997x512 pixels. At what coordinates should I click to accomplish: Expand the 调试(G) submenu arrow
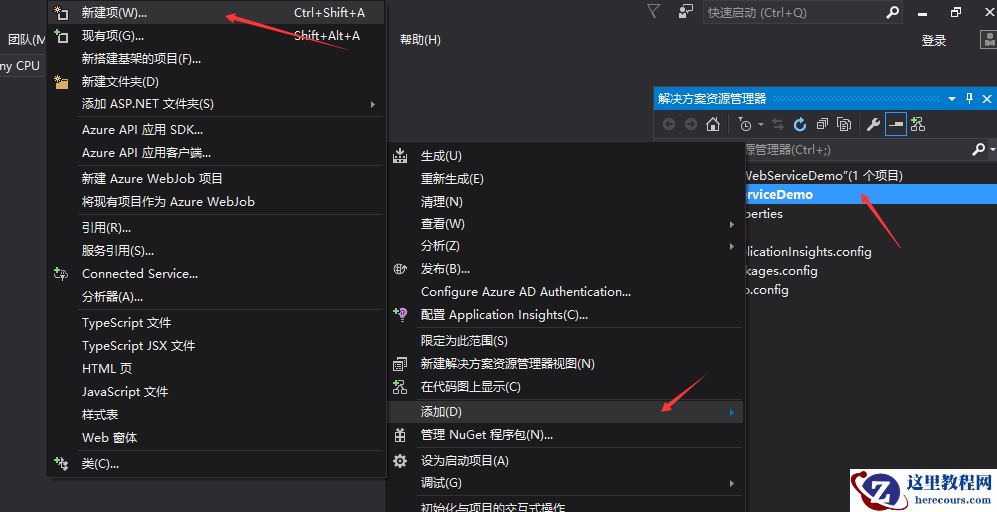coord(732,483)
